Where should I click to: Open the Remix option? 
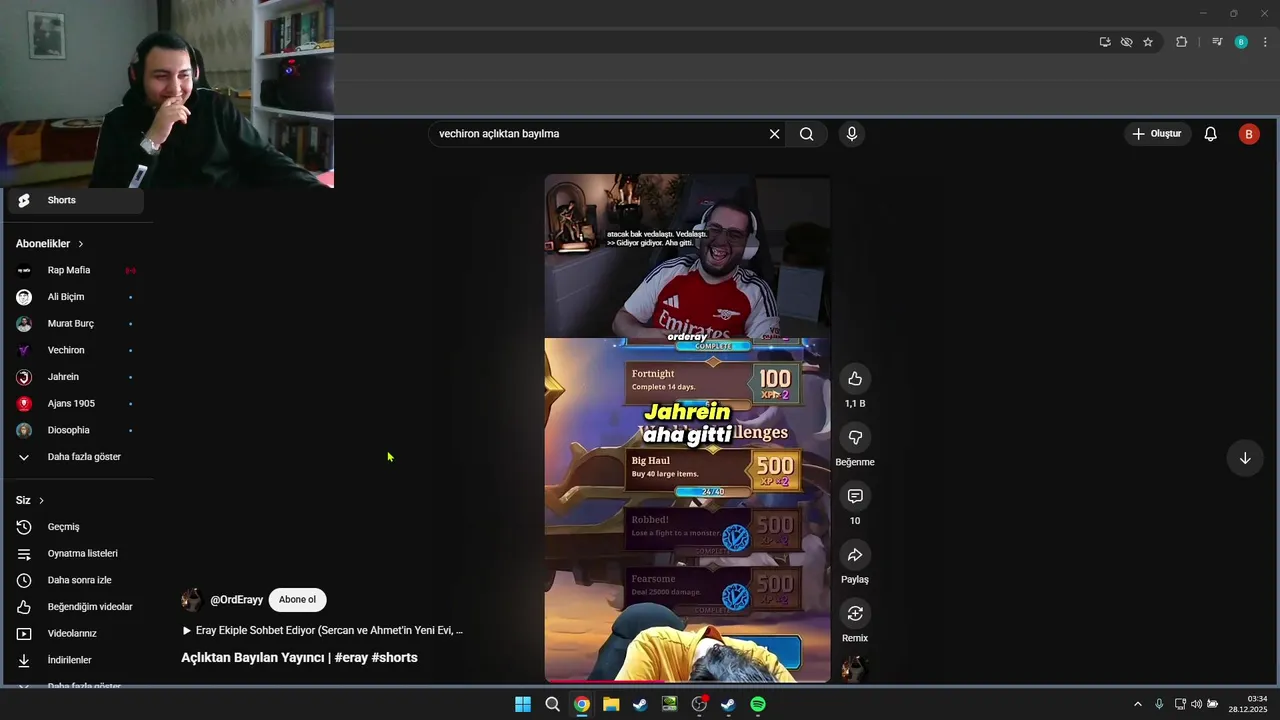[x=855, y=613]
